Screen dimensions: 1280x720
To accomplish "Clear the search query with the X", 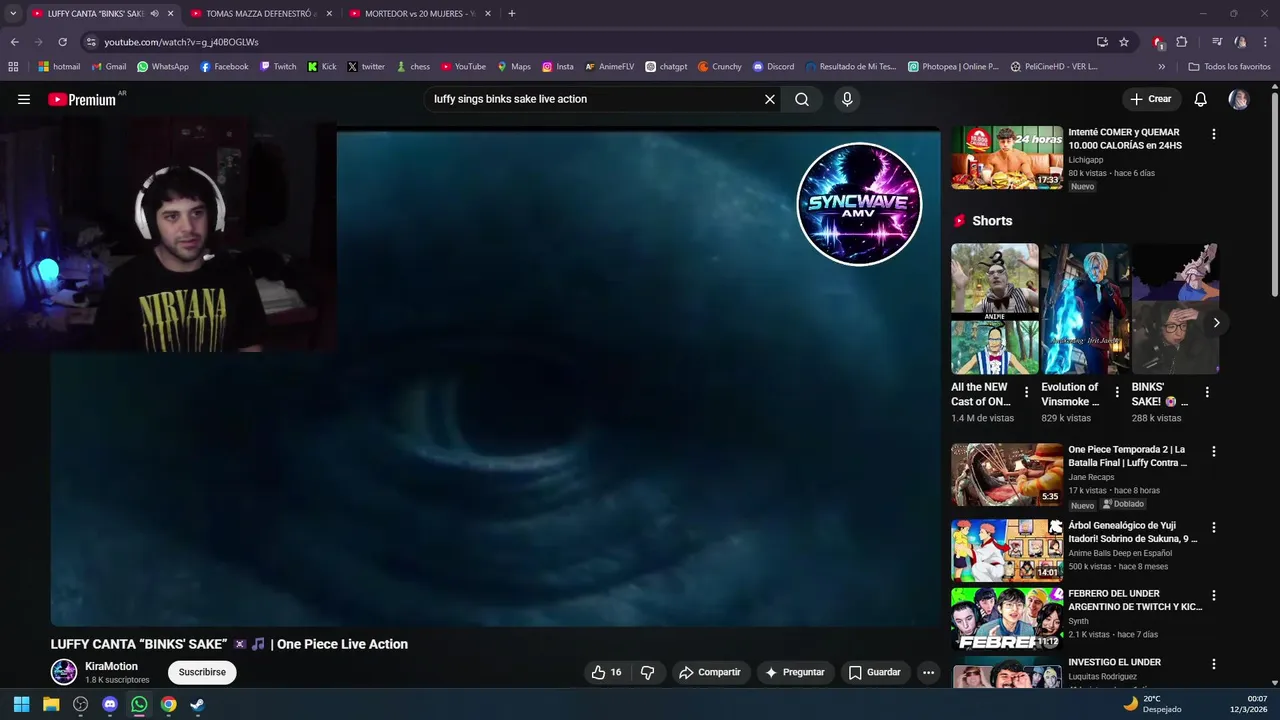I will click(770, 99).
